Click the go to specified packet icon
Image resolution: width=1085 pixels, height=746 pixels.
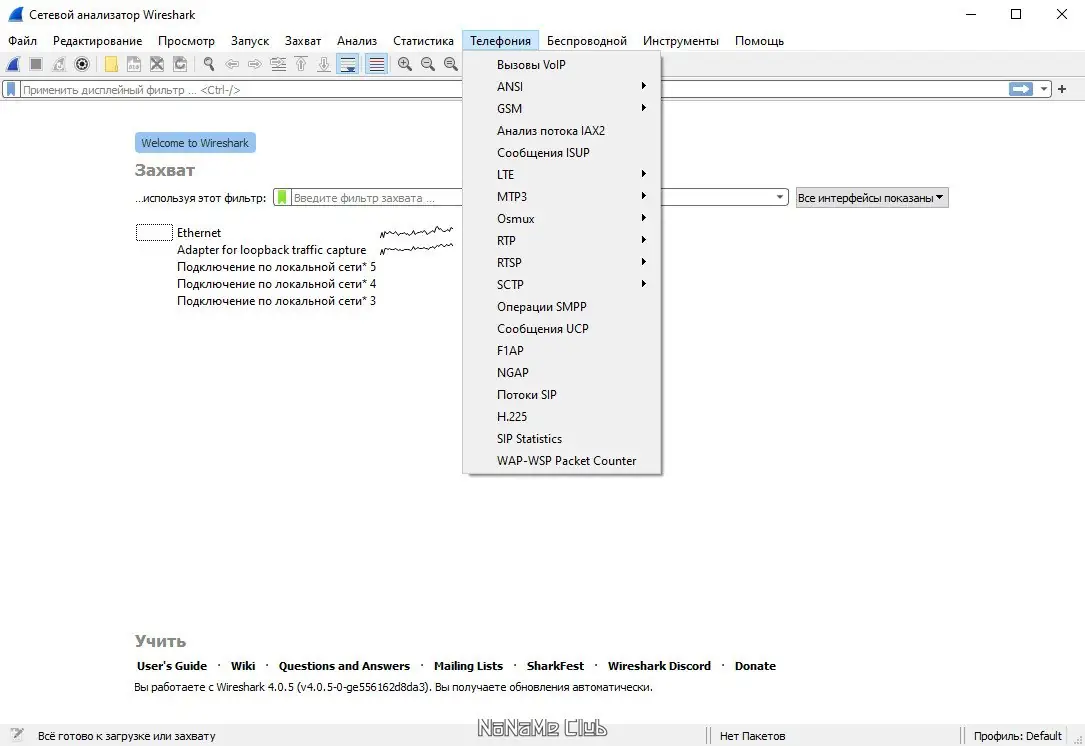[278, 64]
